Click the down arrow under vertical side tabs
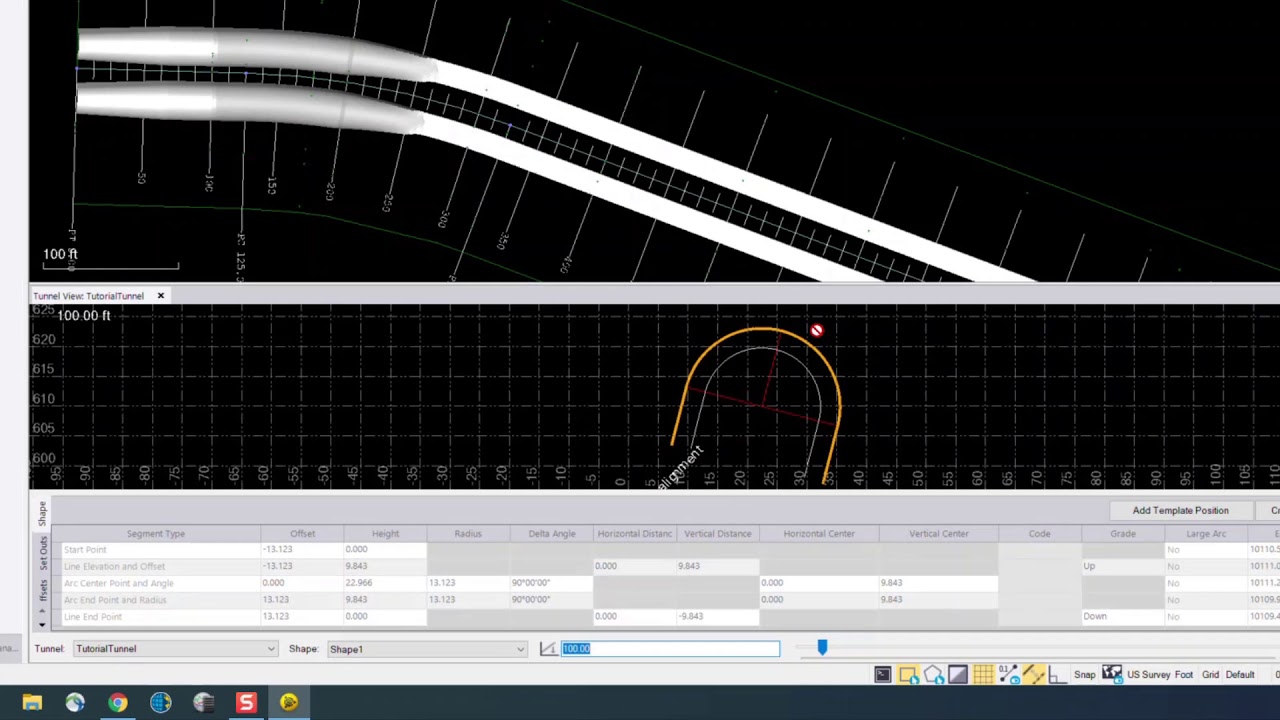Viewport: 1280px width, 720px height. click(42, 624)
